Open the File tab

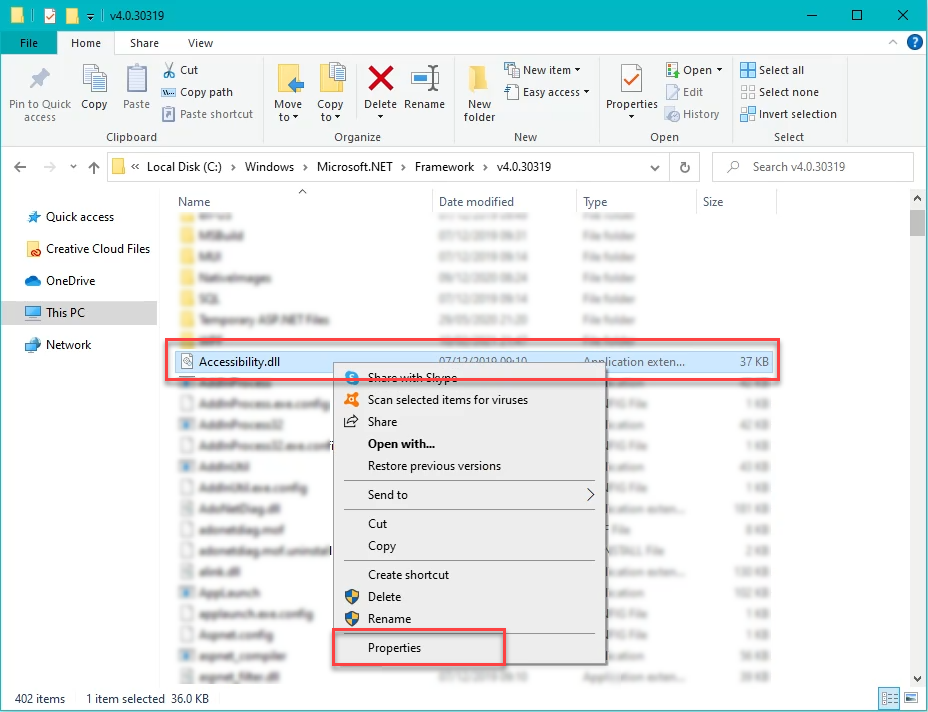pyautogui.click(x=28, y=43)
